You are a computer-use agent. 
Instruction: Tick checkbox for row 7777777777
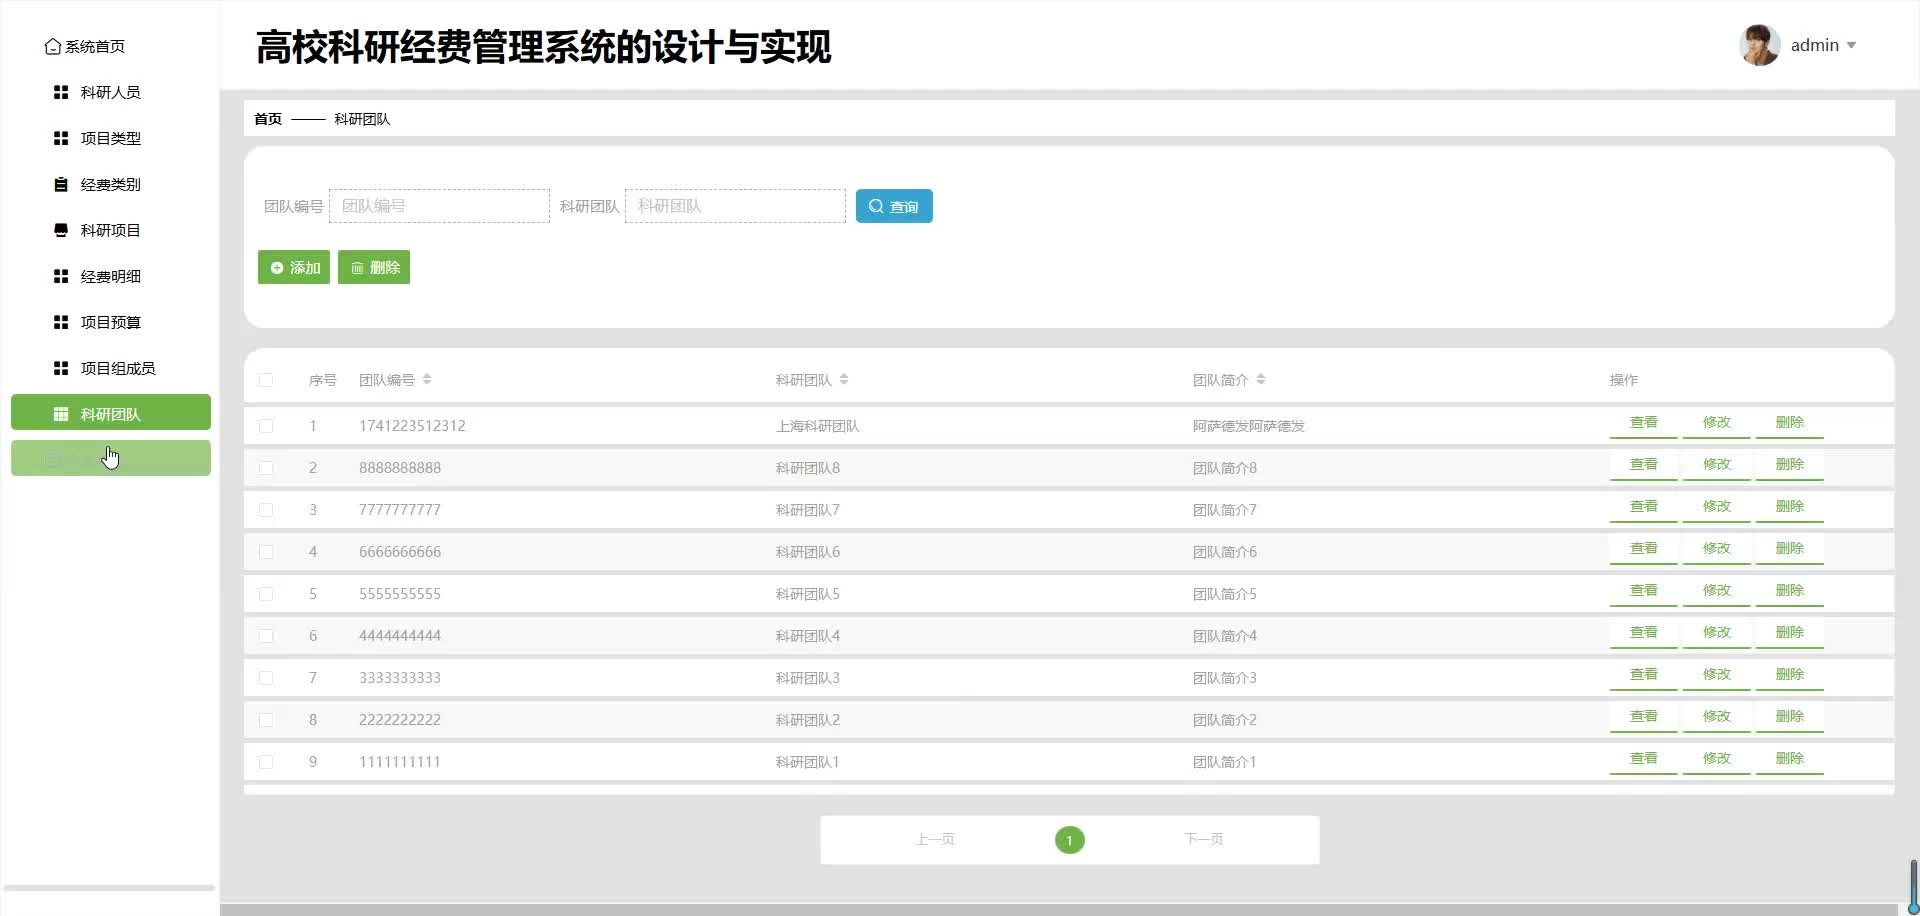point(266,510)
